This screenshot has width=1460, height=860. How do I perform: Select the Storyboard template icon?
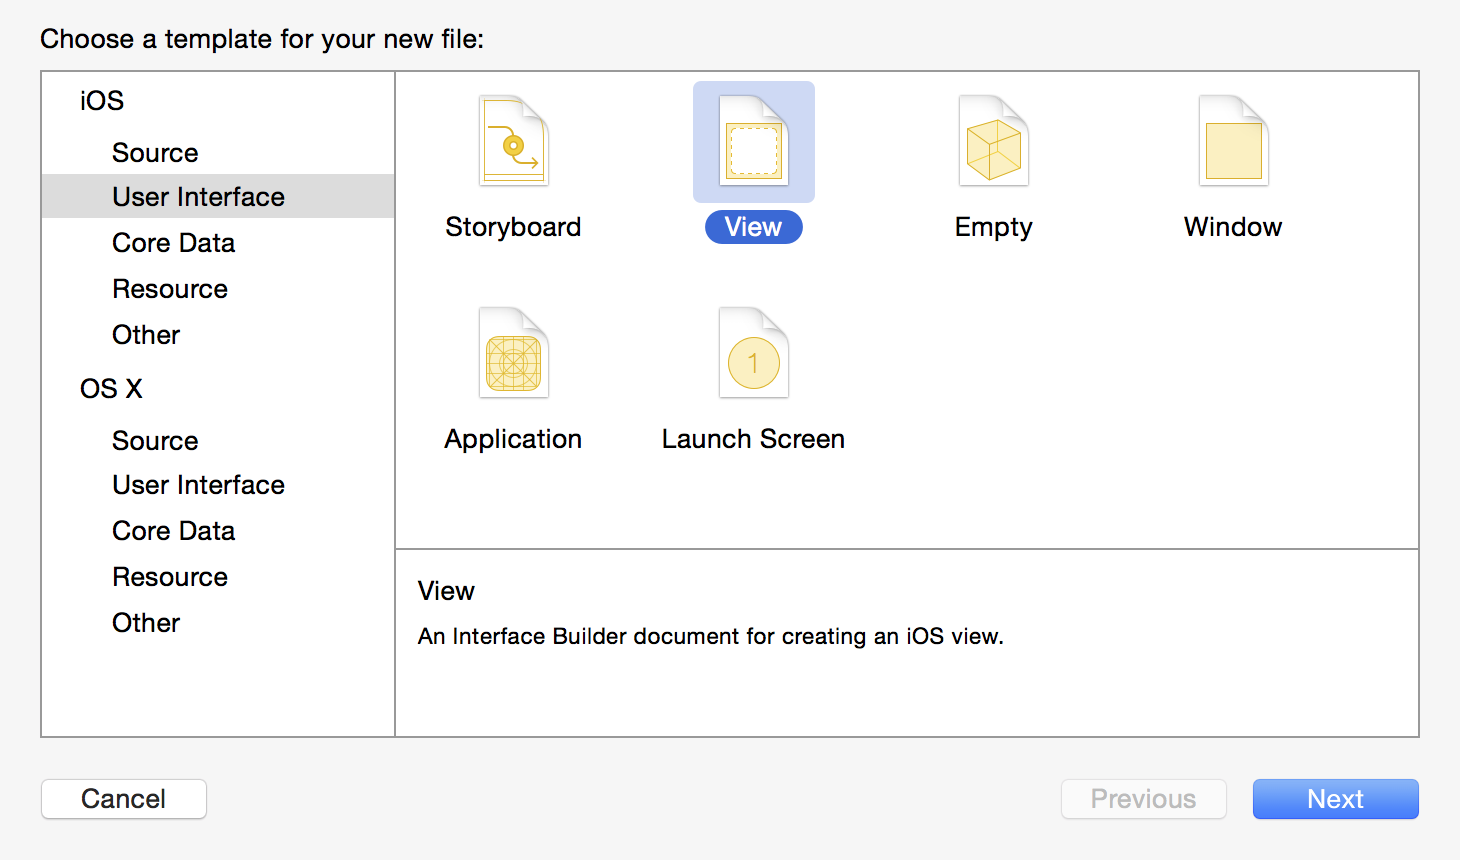pos(513,141)
